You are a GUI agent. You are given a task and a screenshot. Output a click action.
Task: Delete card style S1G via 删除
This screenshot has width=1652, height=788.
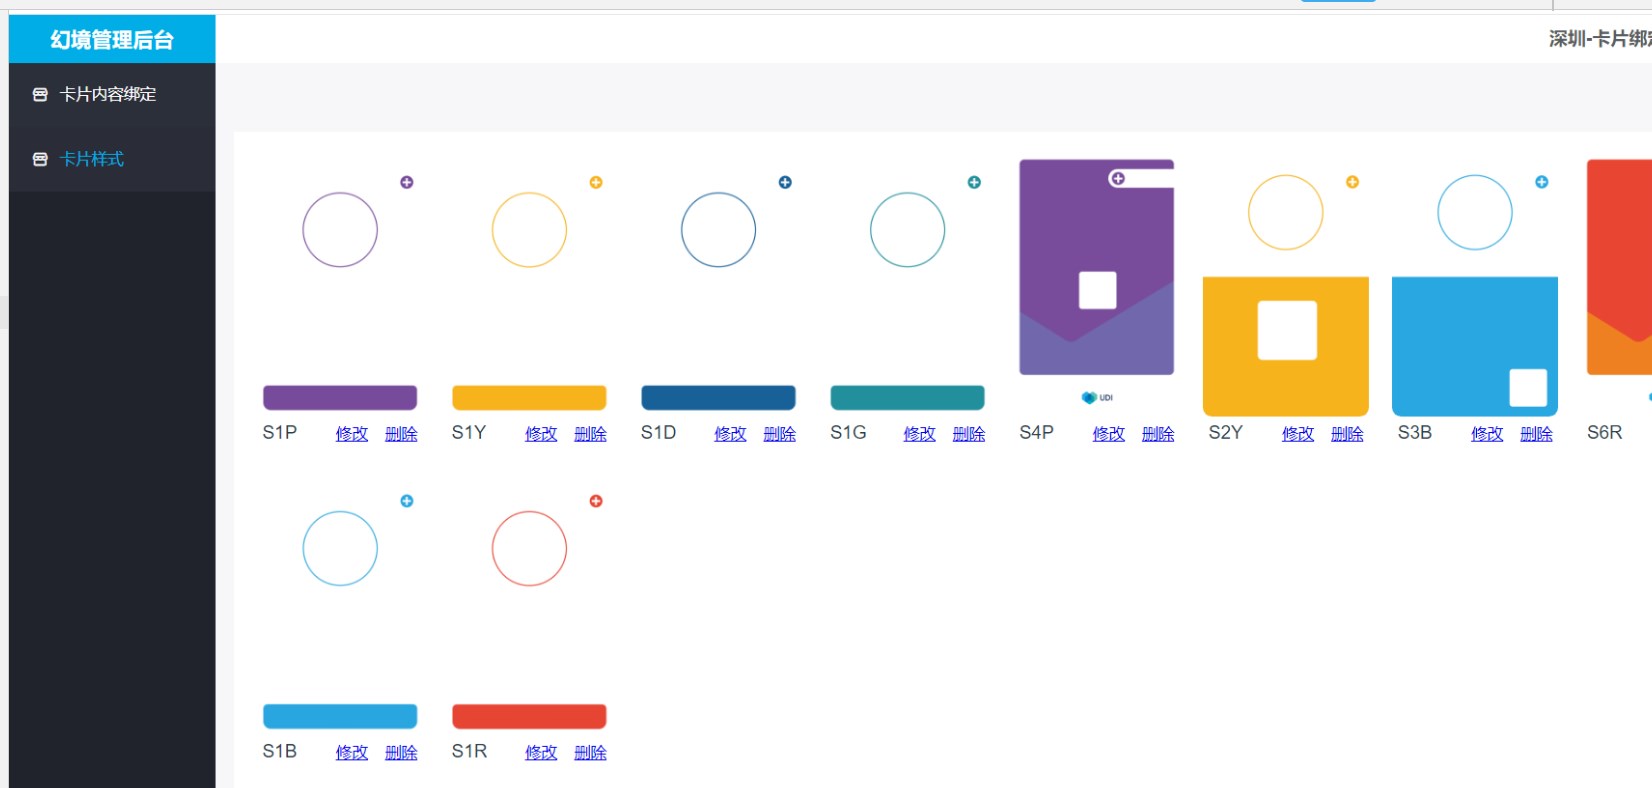pyautogui.click(x=969, y=433)
